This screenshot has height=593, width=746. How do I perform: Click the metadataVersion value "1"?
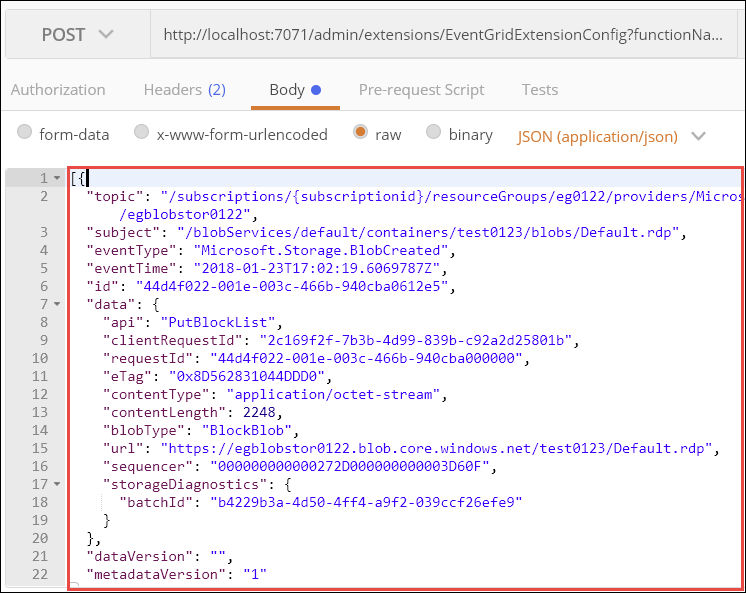pyautogui.click(x=255, y=574)
